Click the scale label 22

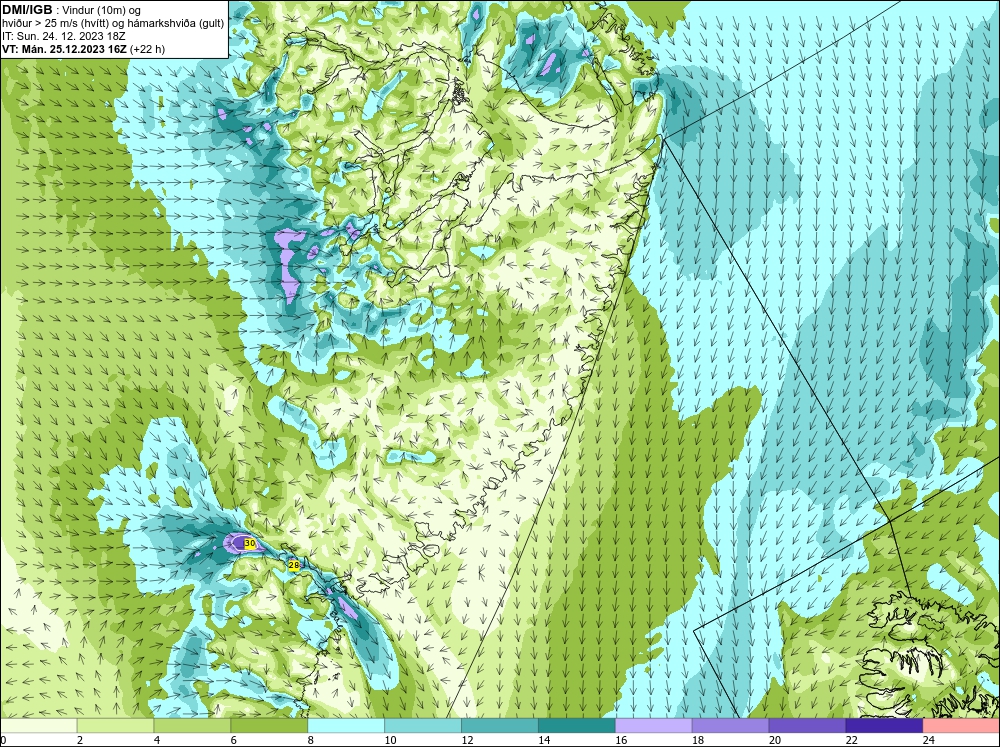(x=851, y=740)
